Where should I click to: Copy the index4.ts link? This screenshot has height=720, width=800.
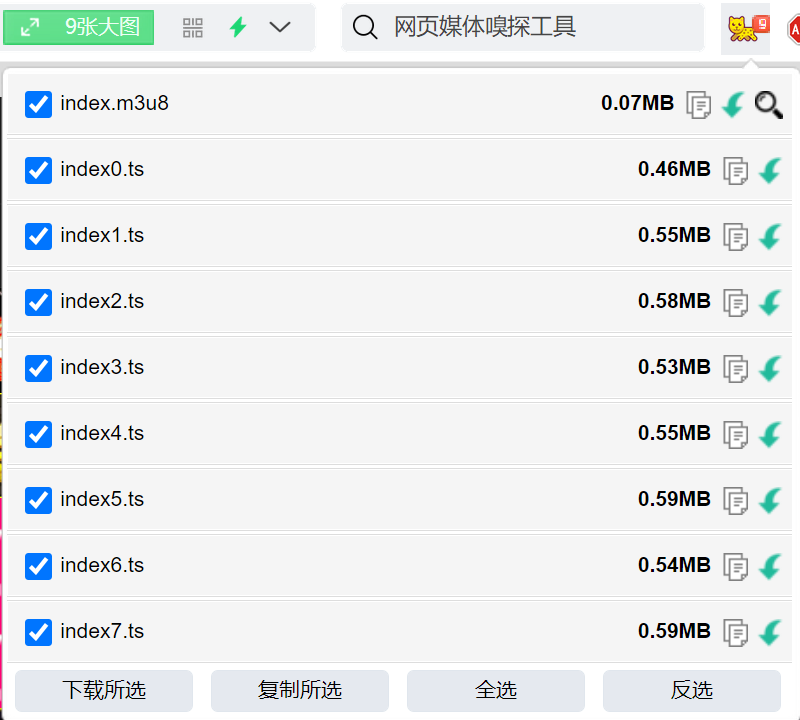point(736,435)
